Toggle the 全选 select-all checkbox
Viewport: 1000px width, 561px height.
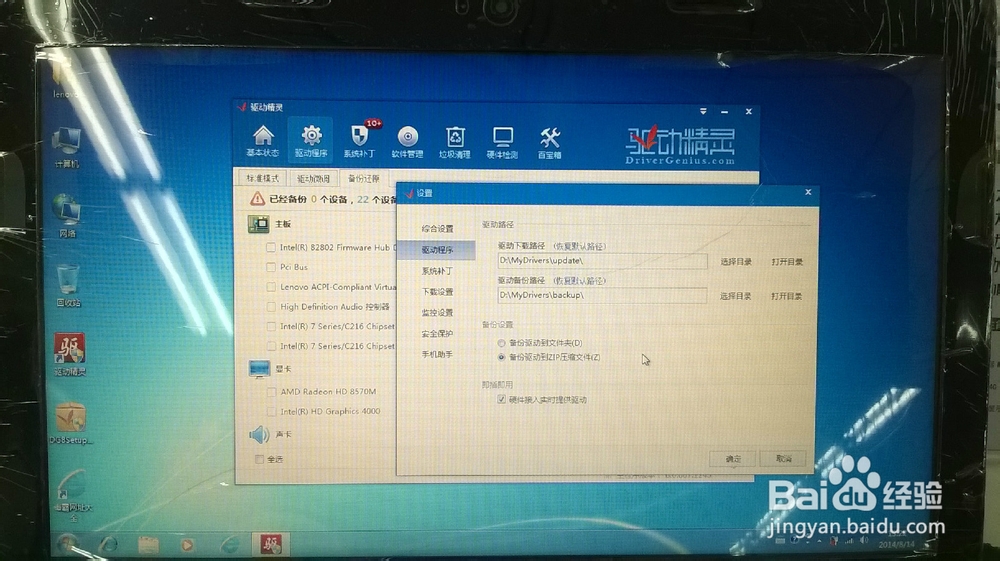pyautogui.click(x=259, y=459)
